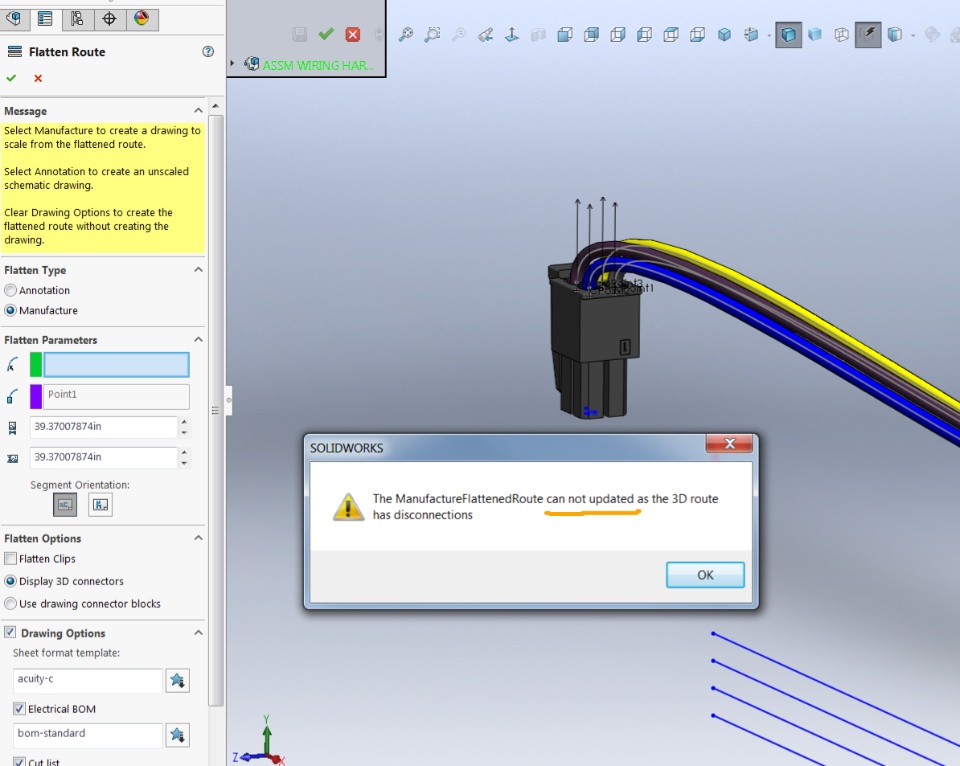The image size is (960, 766).
Task: Switch to the ConfigurationManager tab icon
Action: [77, 18]
